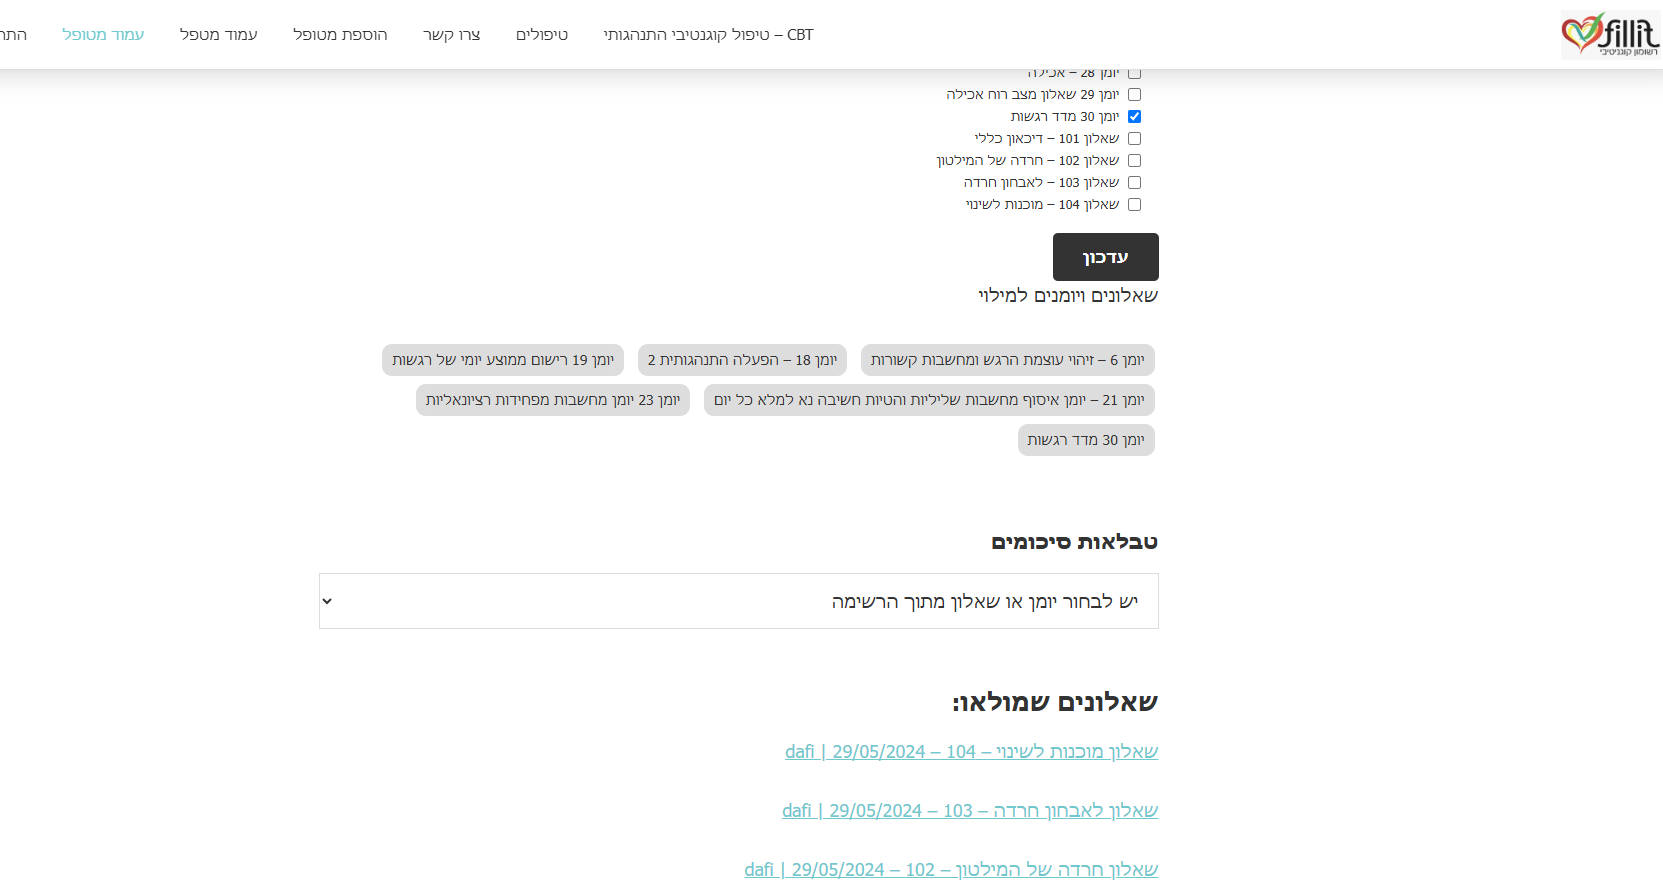The height and width of the screenshot is (895, 1663).
Task: Click the dark עדכון button
Action: [x=1106, y=257]
